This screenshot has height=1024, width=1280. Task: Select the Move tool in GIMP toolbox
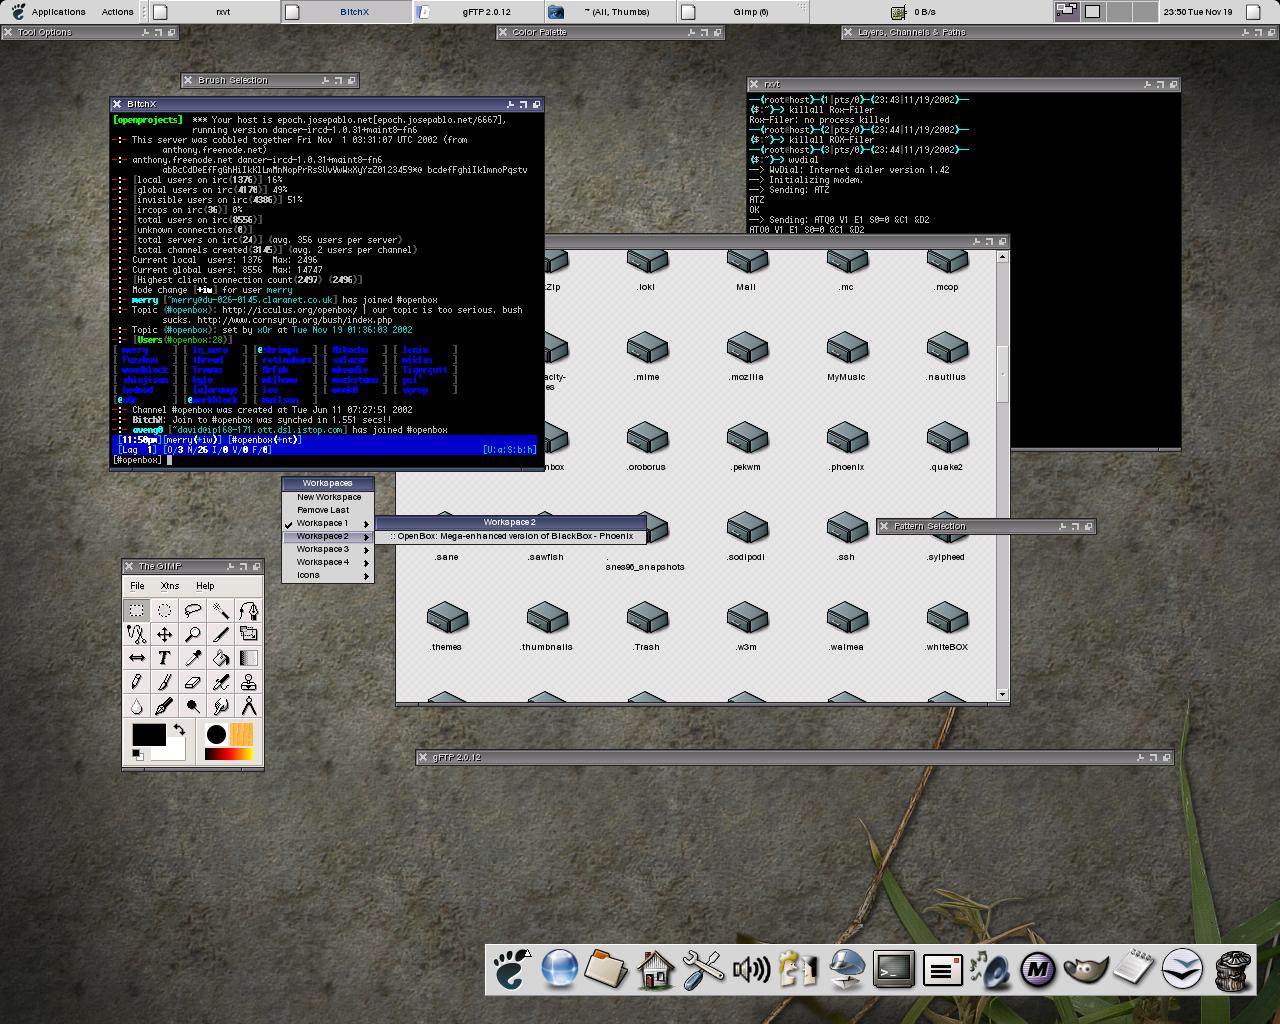pyautogui.click(x=165, y=634)
